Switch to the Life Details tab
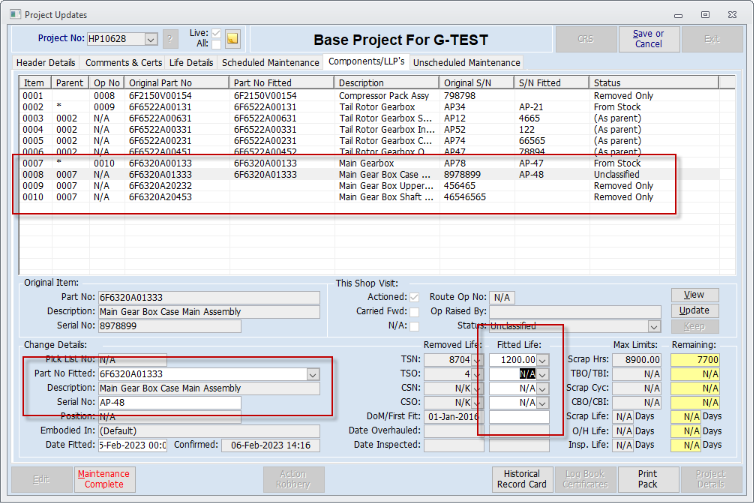 point(191,63)
